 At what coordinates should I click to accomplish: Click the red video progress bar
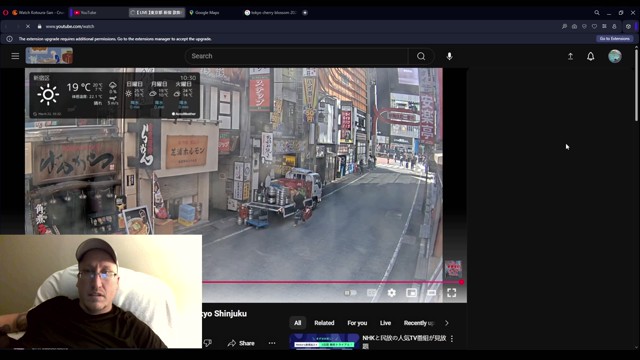331,282
